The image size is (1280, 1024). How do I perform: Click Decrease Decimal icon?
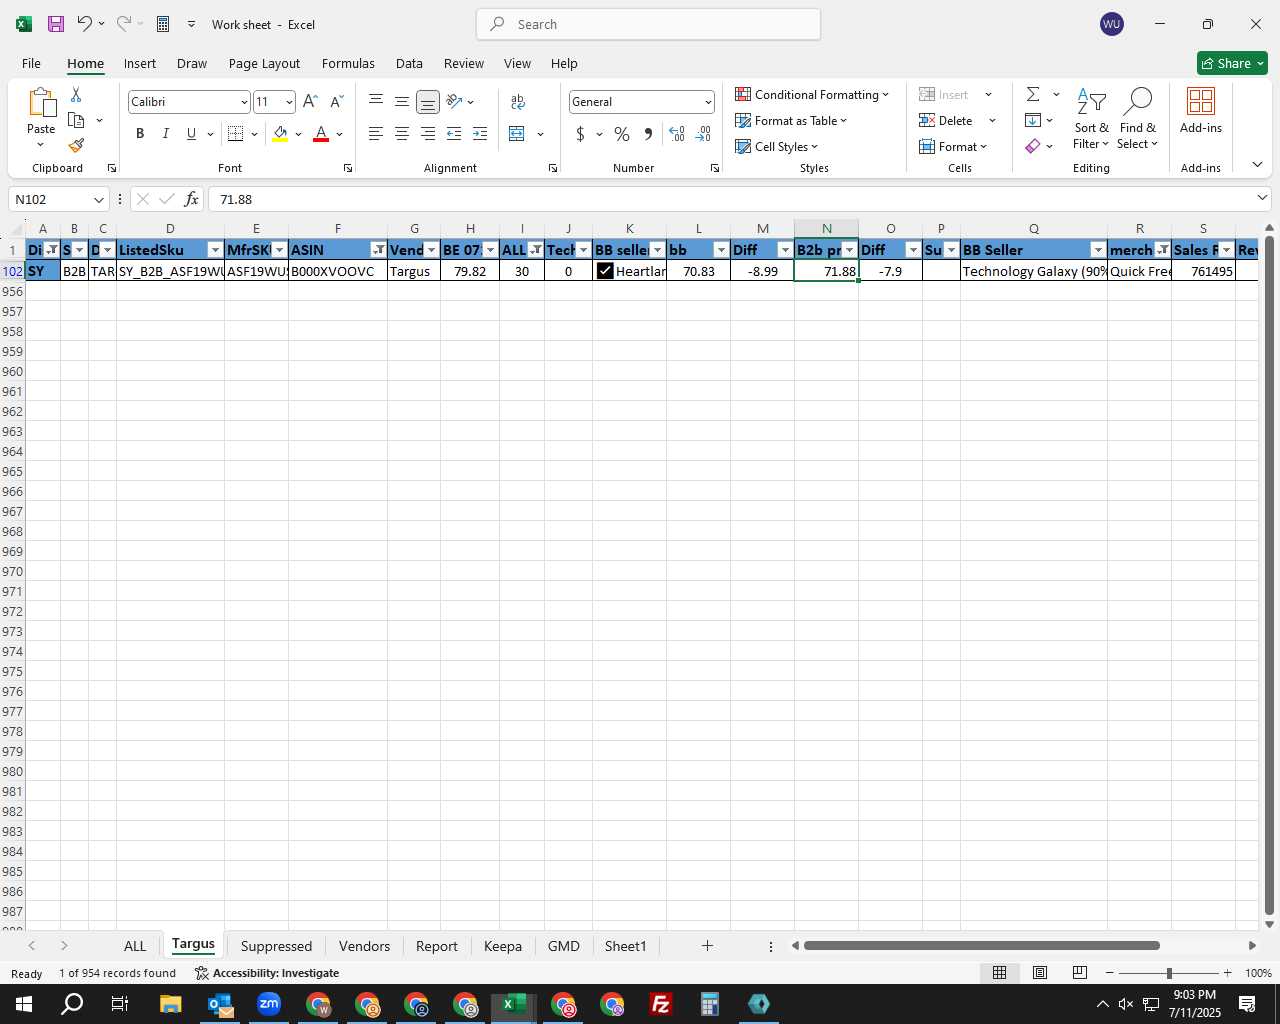coord(703,133)
